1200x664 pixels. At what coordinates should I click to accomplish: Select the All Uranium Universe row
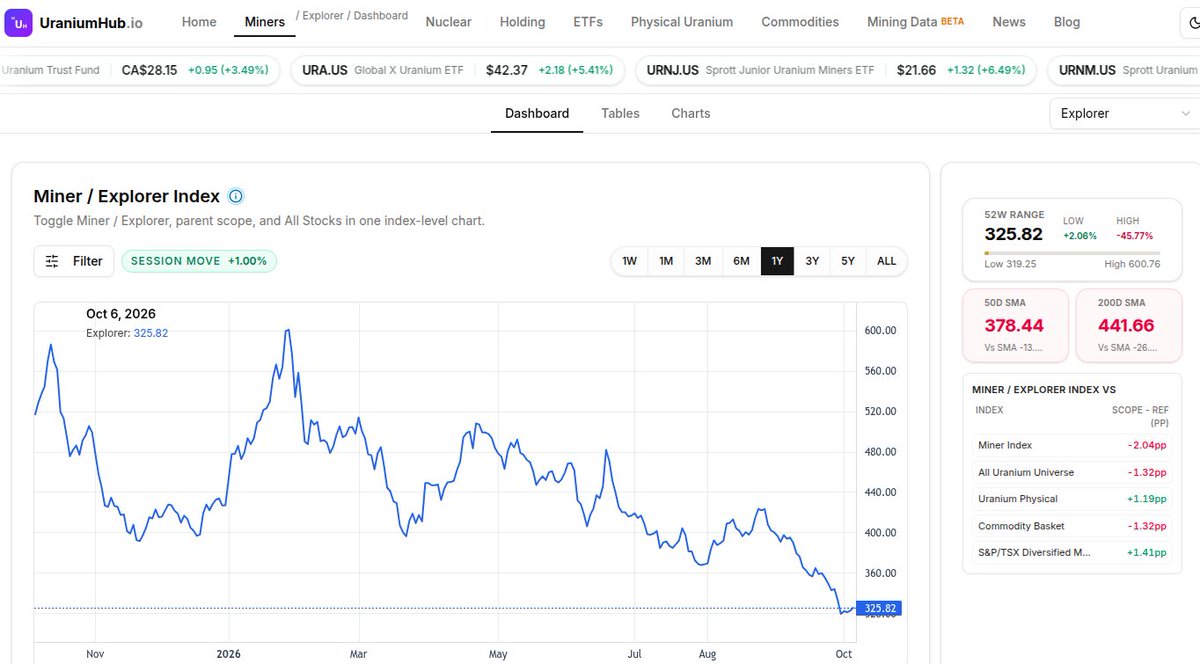[1072, 472]
